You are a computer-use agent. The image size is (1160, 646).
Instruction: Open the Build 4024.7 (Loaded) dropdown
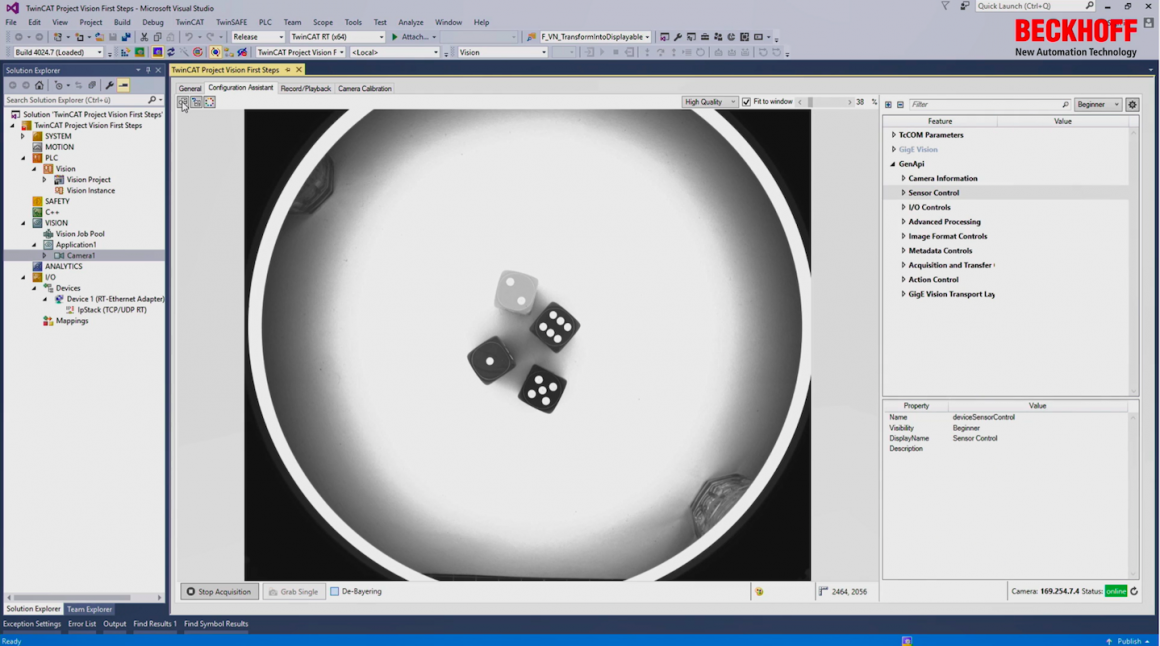(x=58, y=53)
